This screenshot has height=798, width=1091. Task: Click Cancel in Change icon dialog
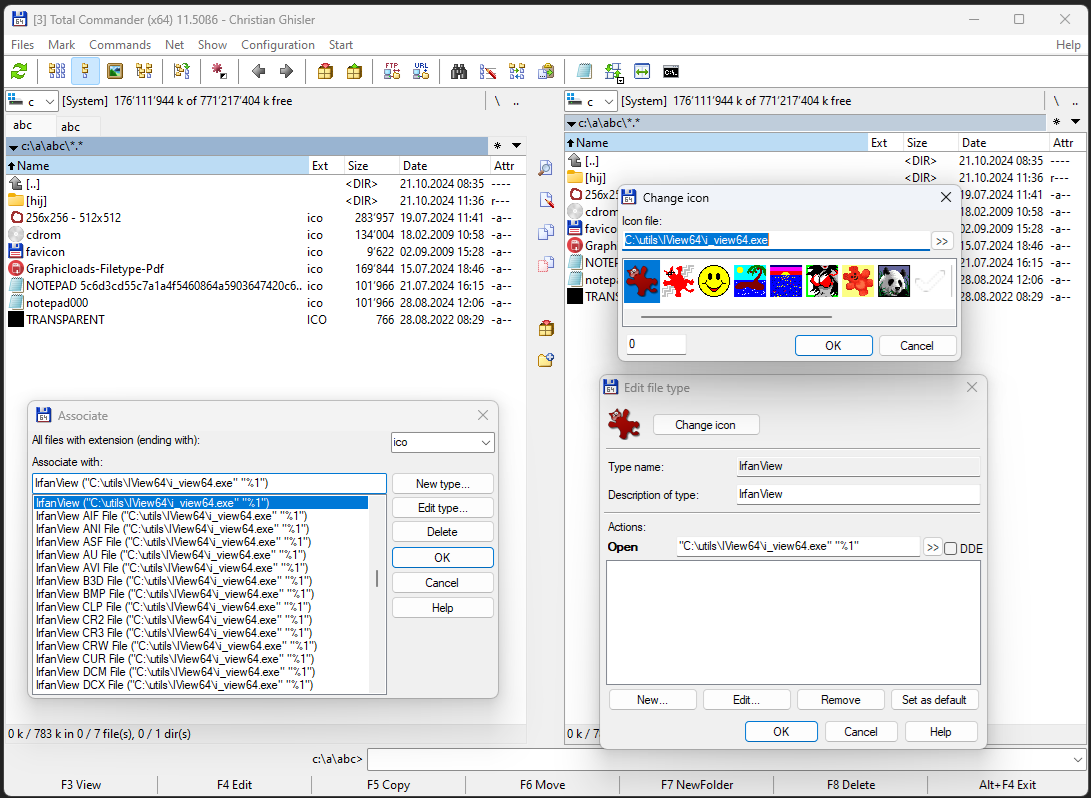click(916, 346)
